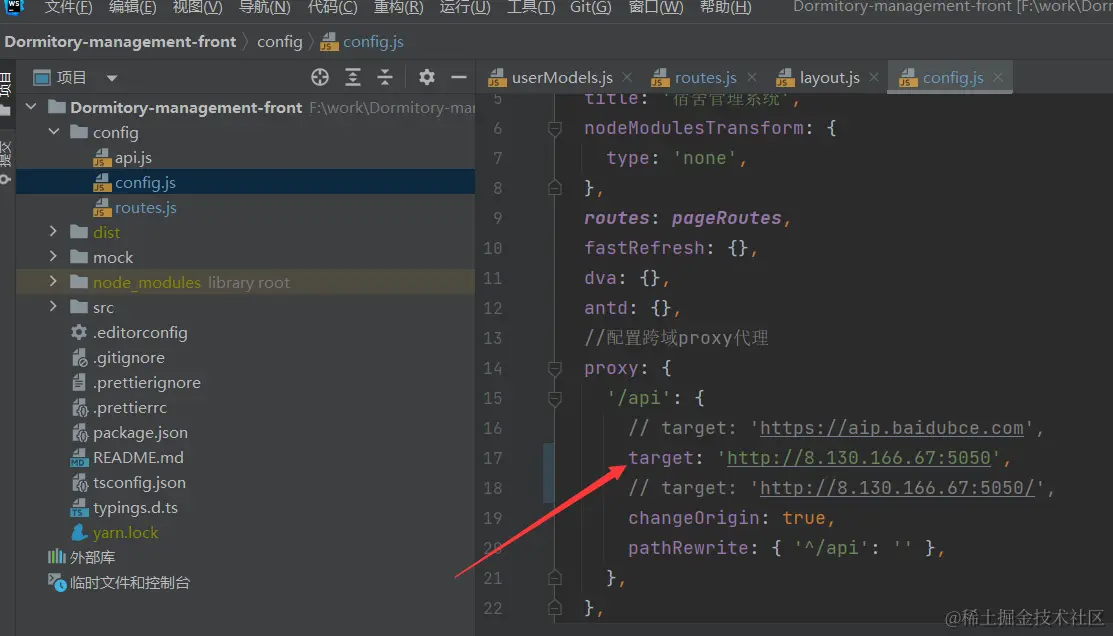Open the 编辑(E) menu
This screenshot has height=636, width=1113.
point(132,8)
